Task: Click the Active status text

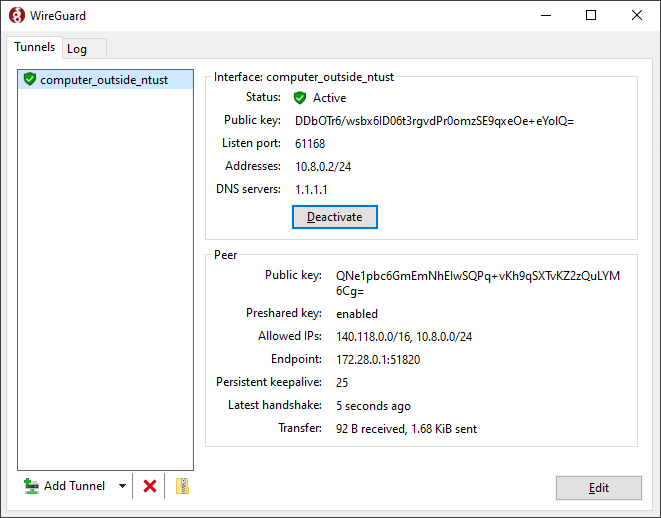Action: pos(329,98)
